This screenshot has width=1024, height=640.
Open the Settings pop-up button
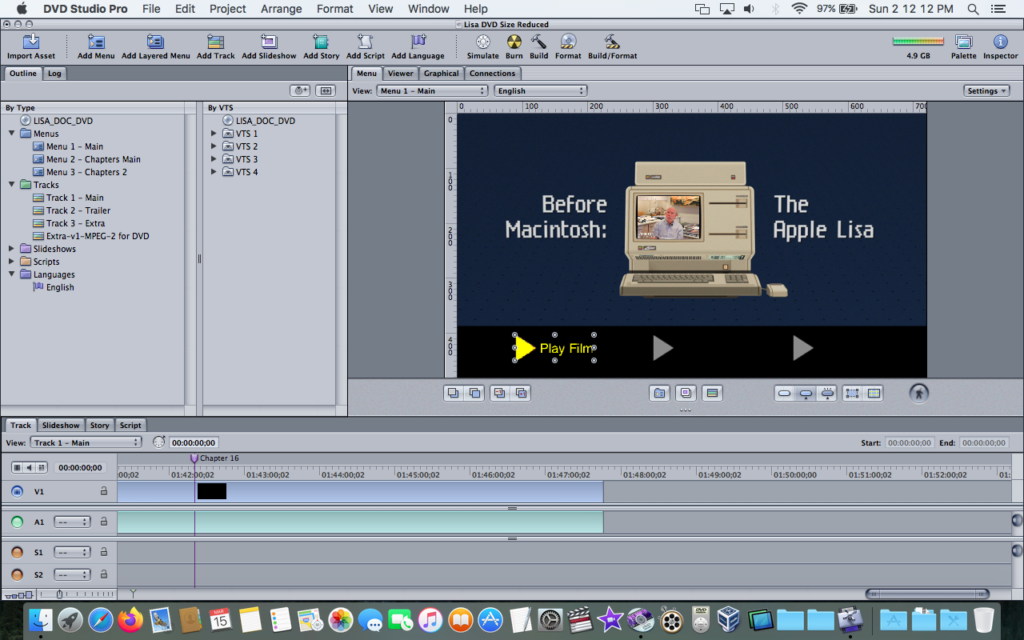[x=986, y=91]
